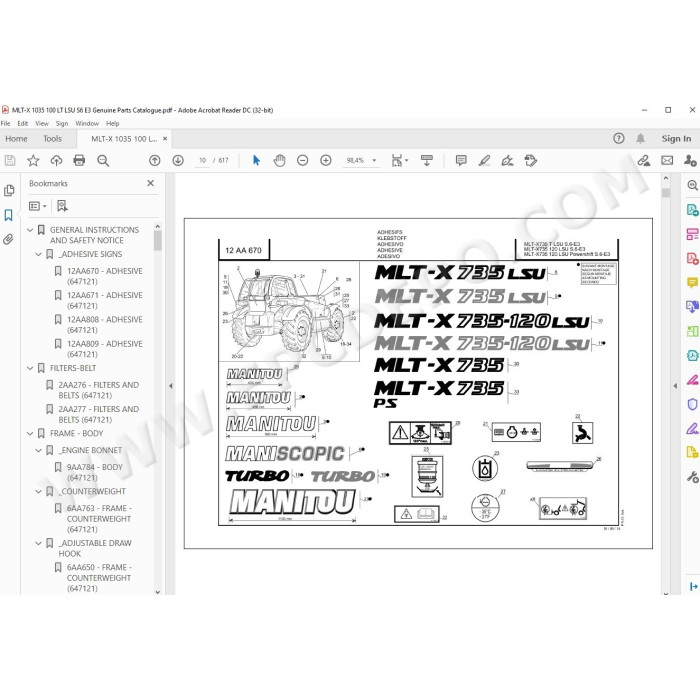Zoom in with plus icon
Image resolution: width=700 pixels, height=700 pixels.
(326, 160)
